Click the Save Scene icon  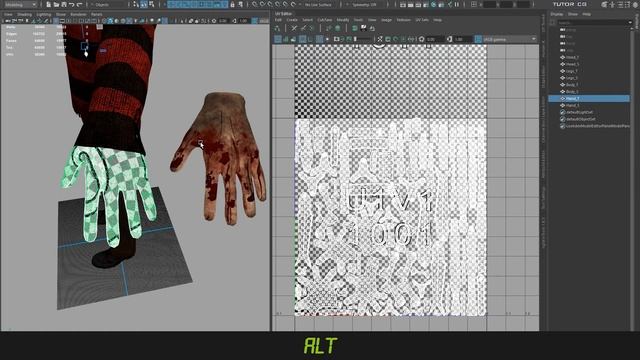[x=64, y=4]
